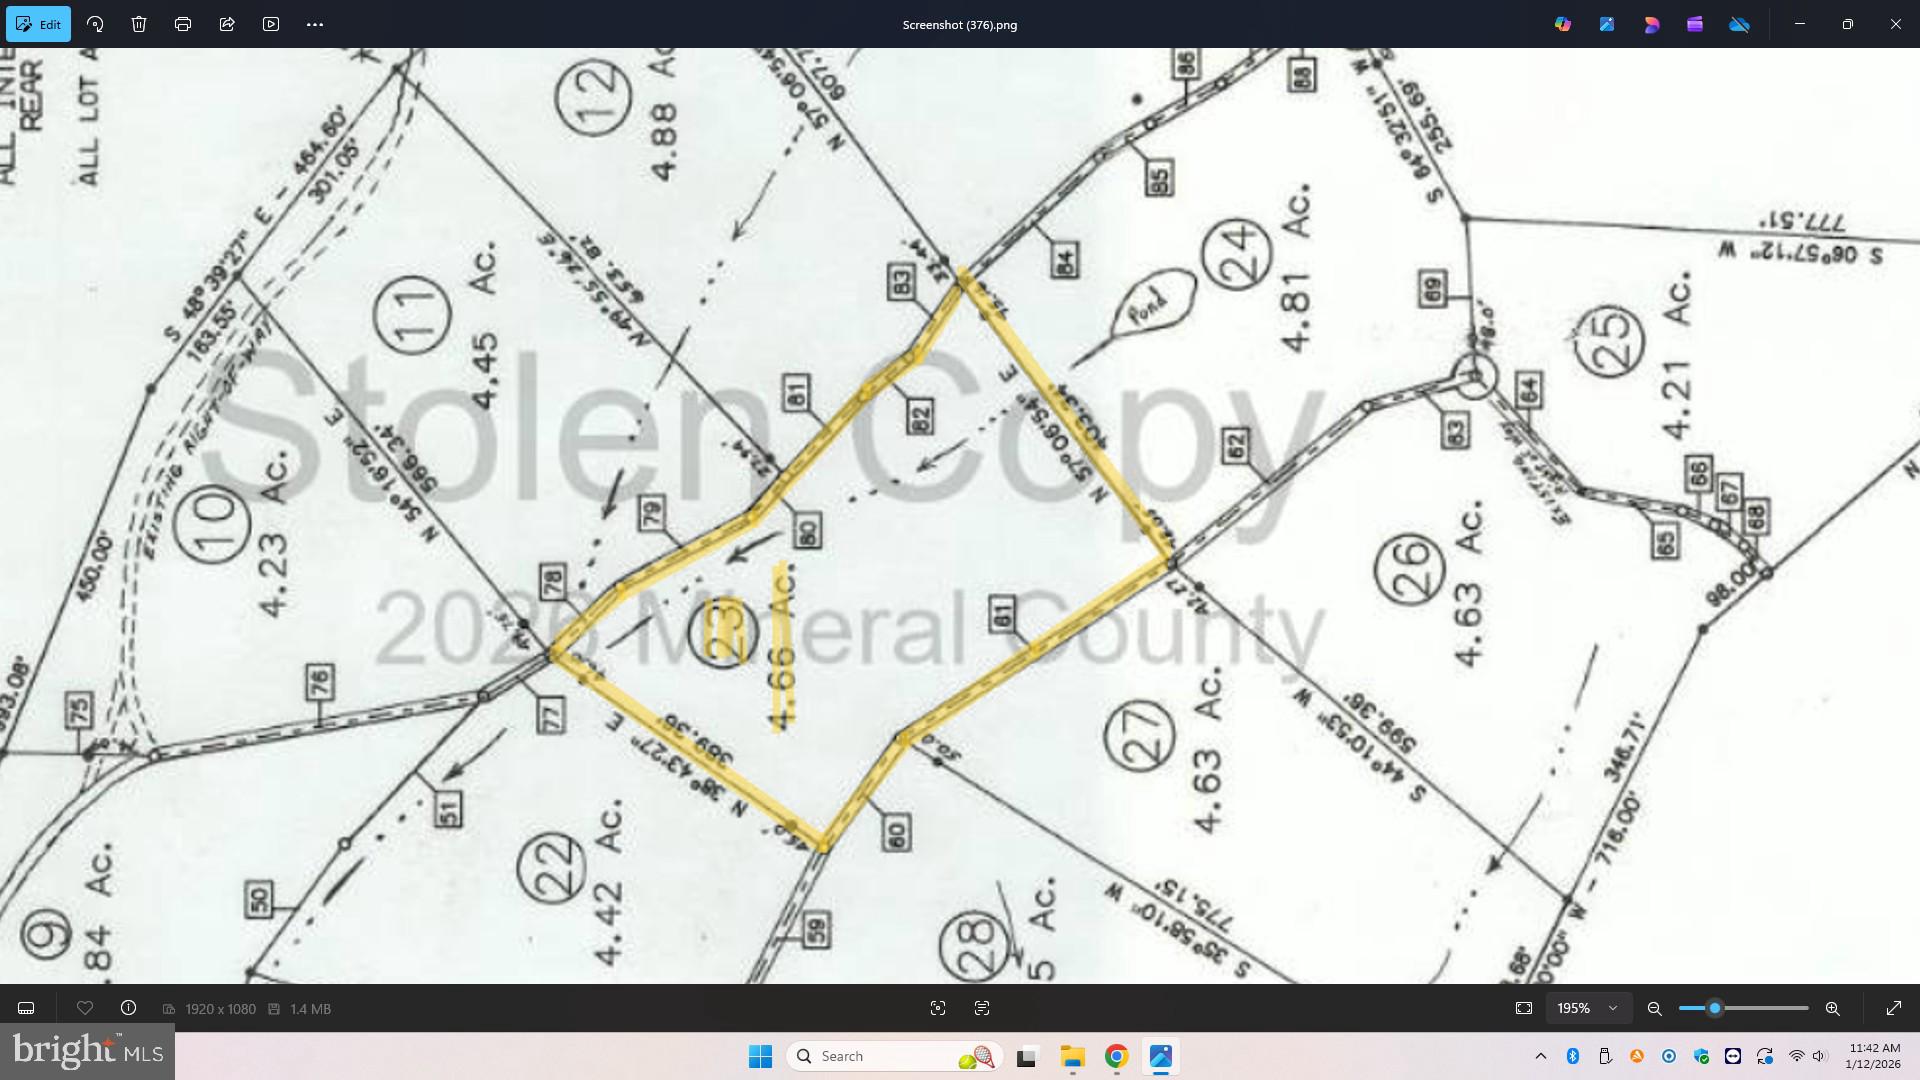Viewport: 1920px width, 1080px height.
Task: Click the Edit button
Action: pos(40,23)
